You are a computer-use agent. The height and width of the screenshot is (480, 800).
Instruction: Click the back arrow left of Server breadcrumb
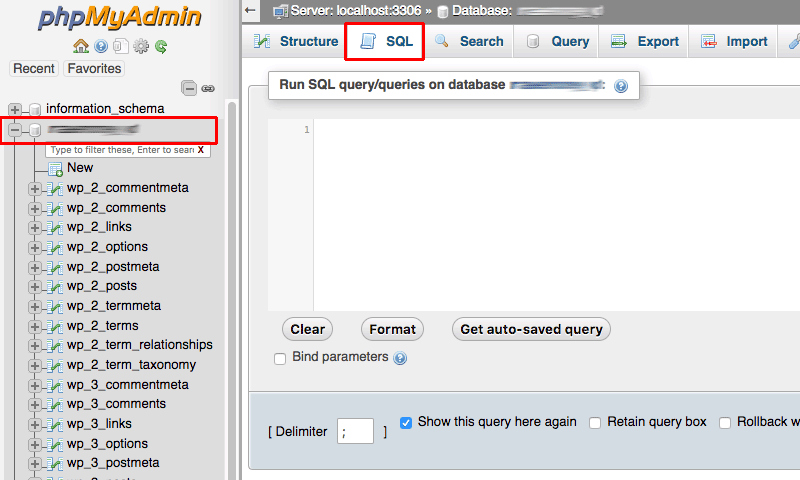click(x=250, y=10)
